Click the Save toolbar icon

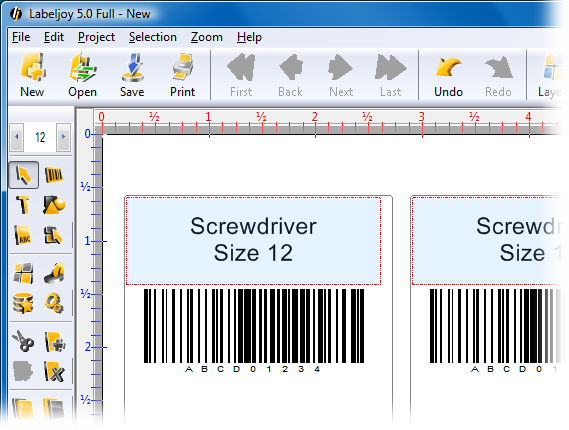[132, 75]
